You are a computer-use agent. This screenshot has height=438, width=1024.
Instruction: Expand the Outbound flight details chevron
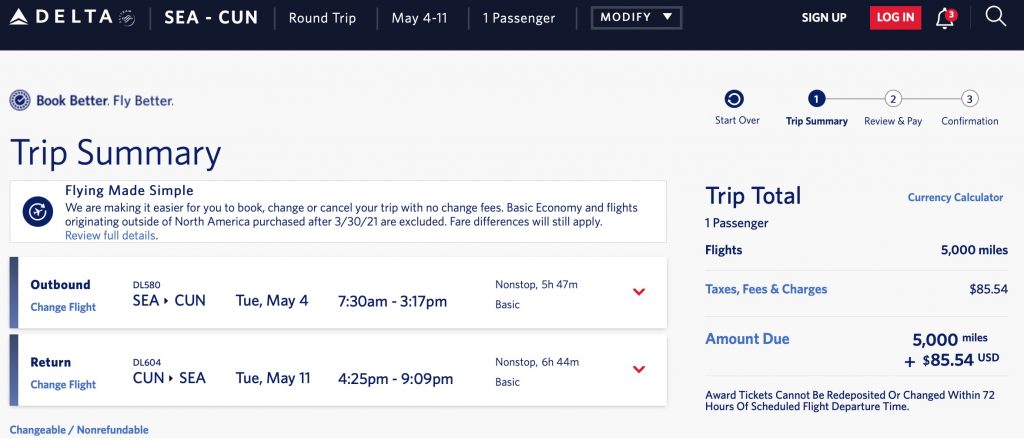639,292
